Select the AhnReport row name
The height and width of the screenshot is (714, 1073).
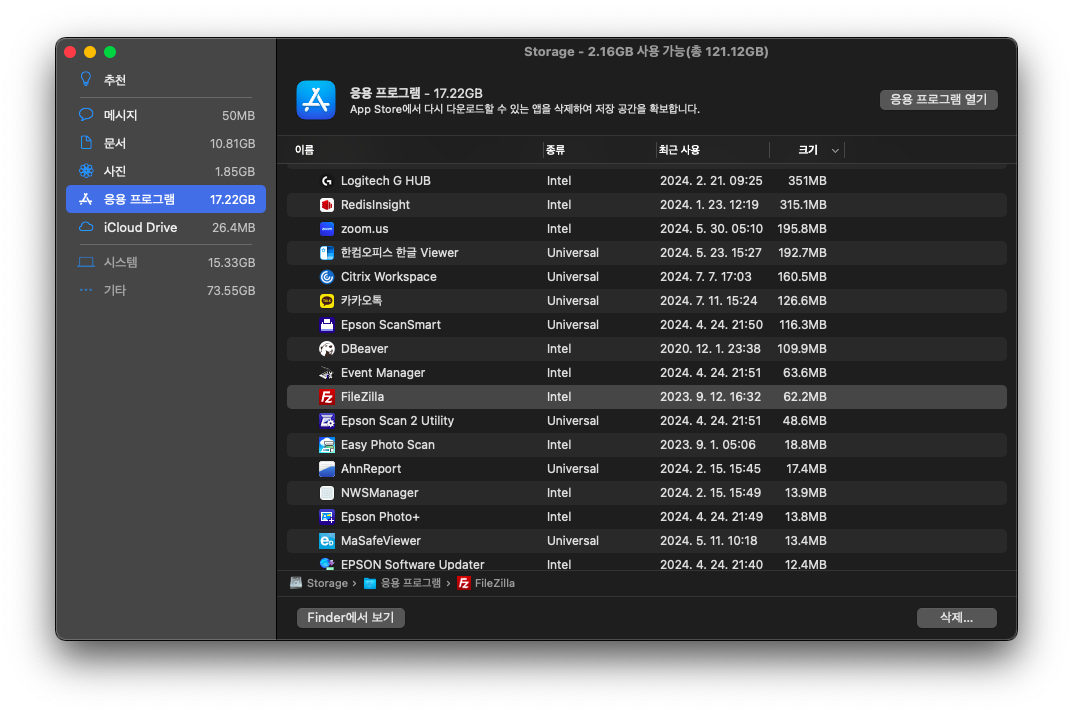click(x=371, y=468)
